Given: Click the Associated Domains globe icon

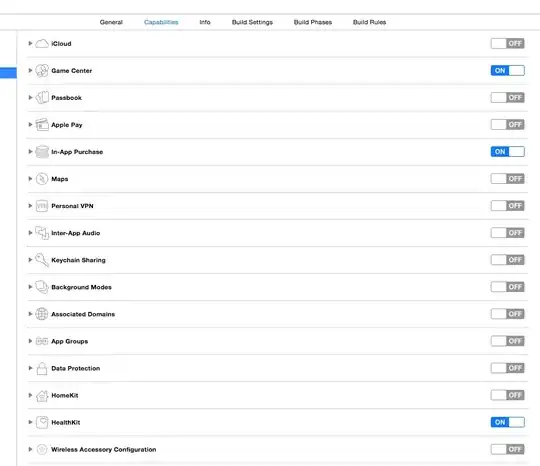Looking at the screenshot, I should point(42,314).
